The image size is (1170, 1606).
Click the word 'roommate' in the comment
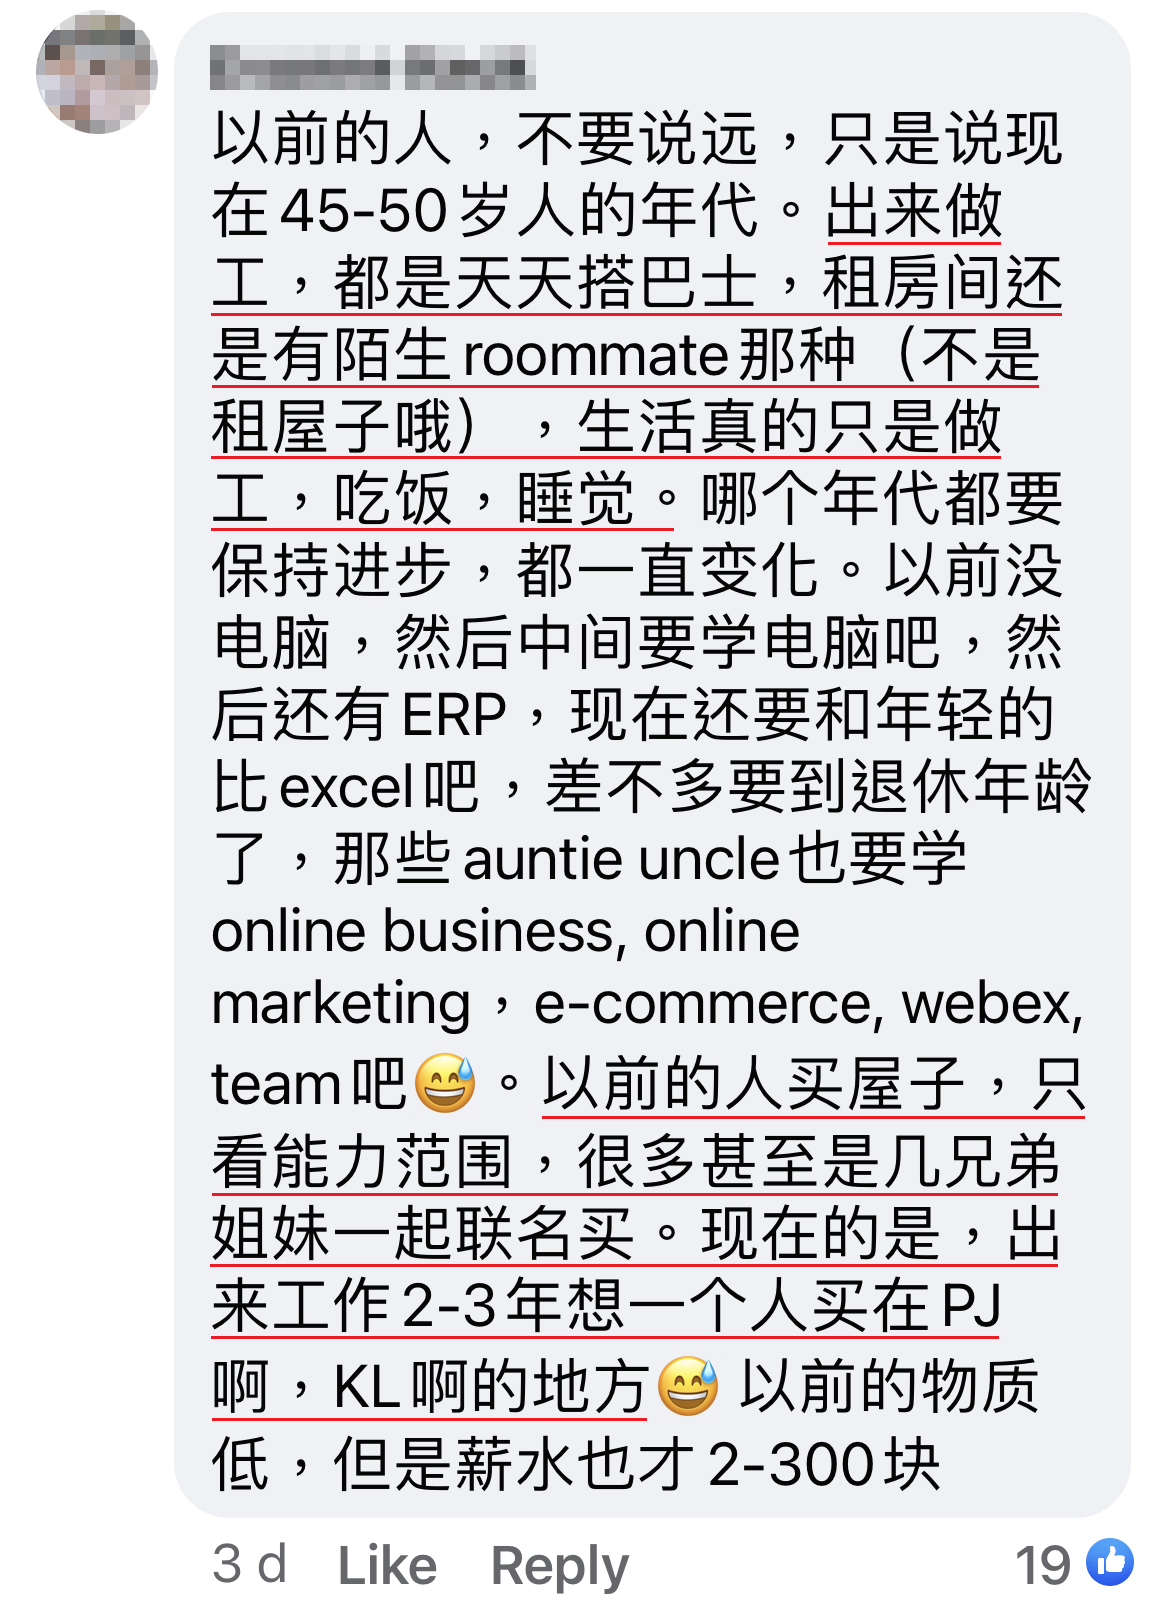[x=598, y=357]
